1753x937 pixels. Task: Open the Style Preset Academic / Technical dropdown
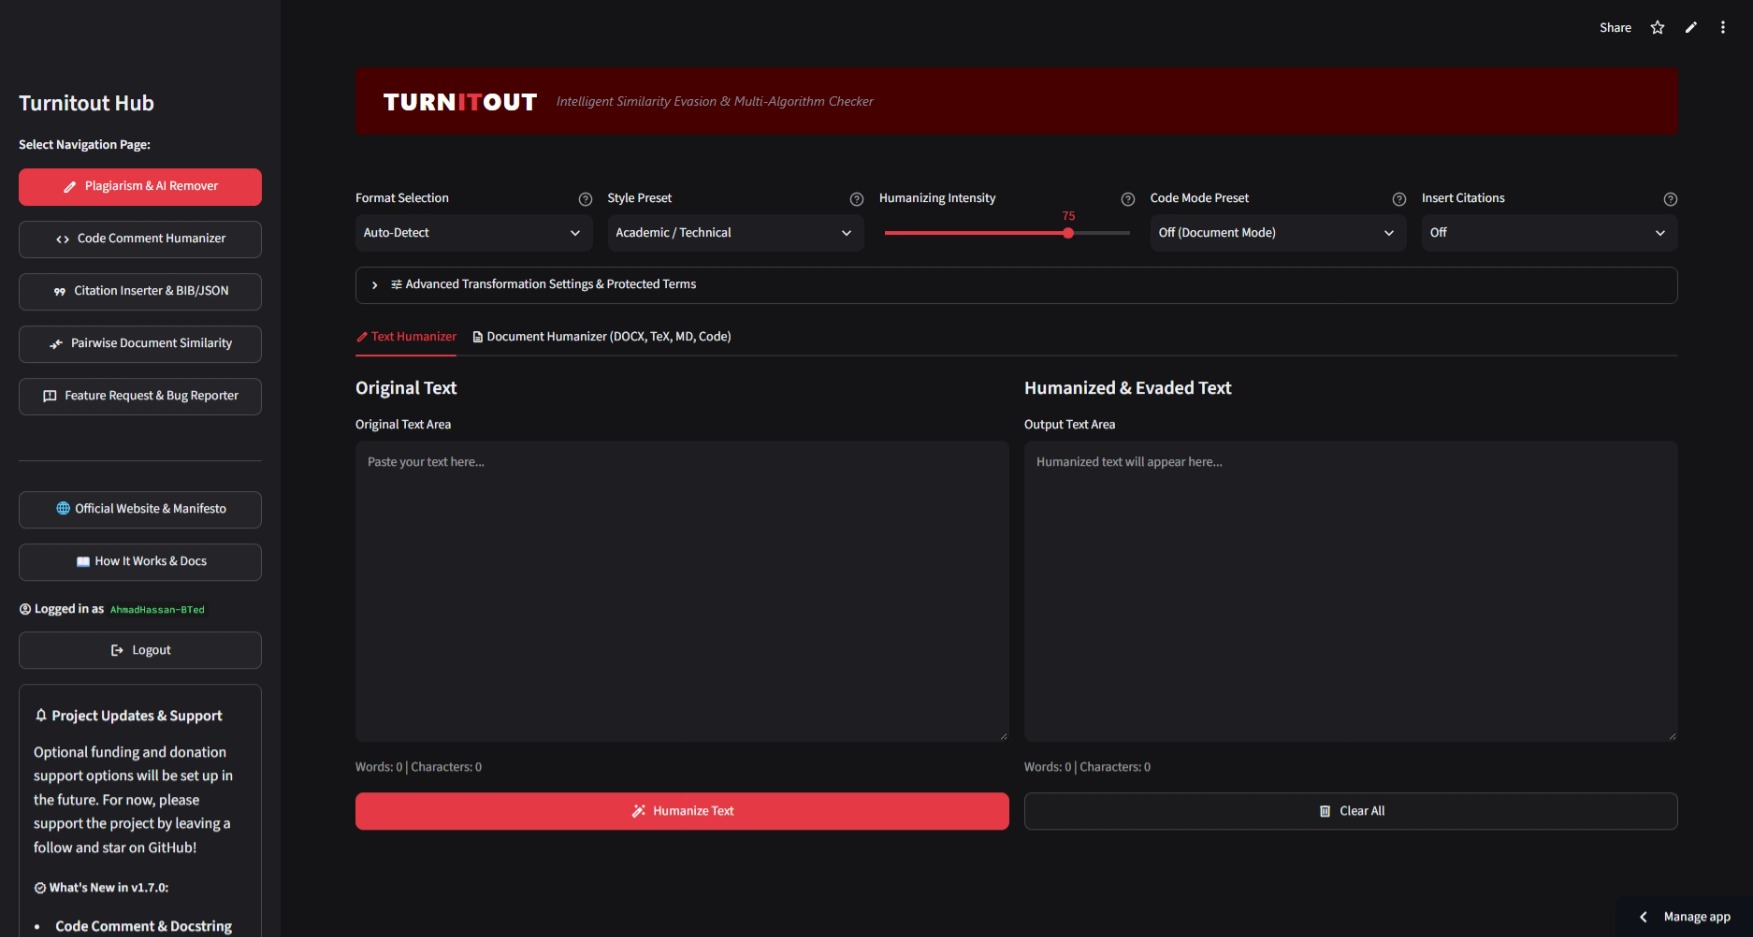735,233
